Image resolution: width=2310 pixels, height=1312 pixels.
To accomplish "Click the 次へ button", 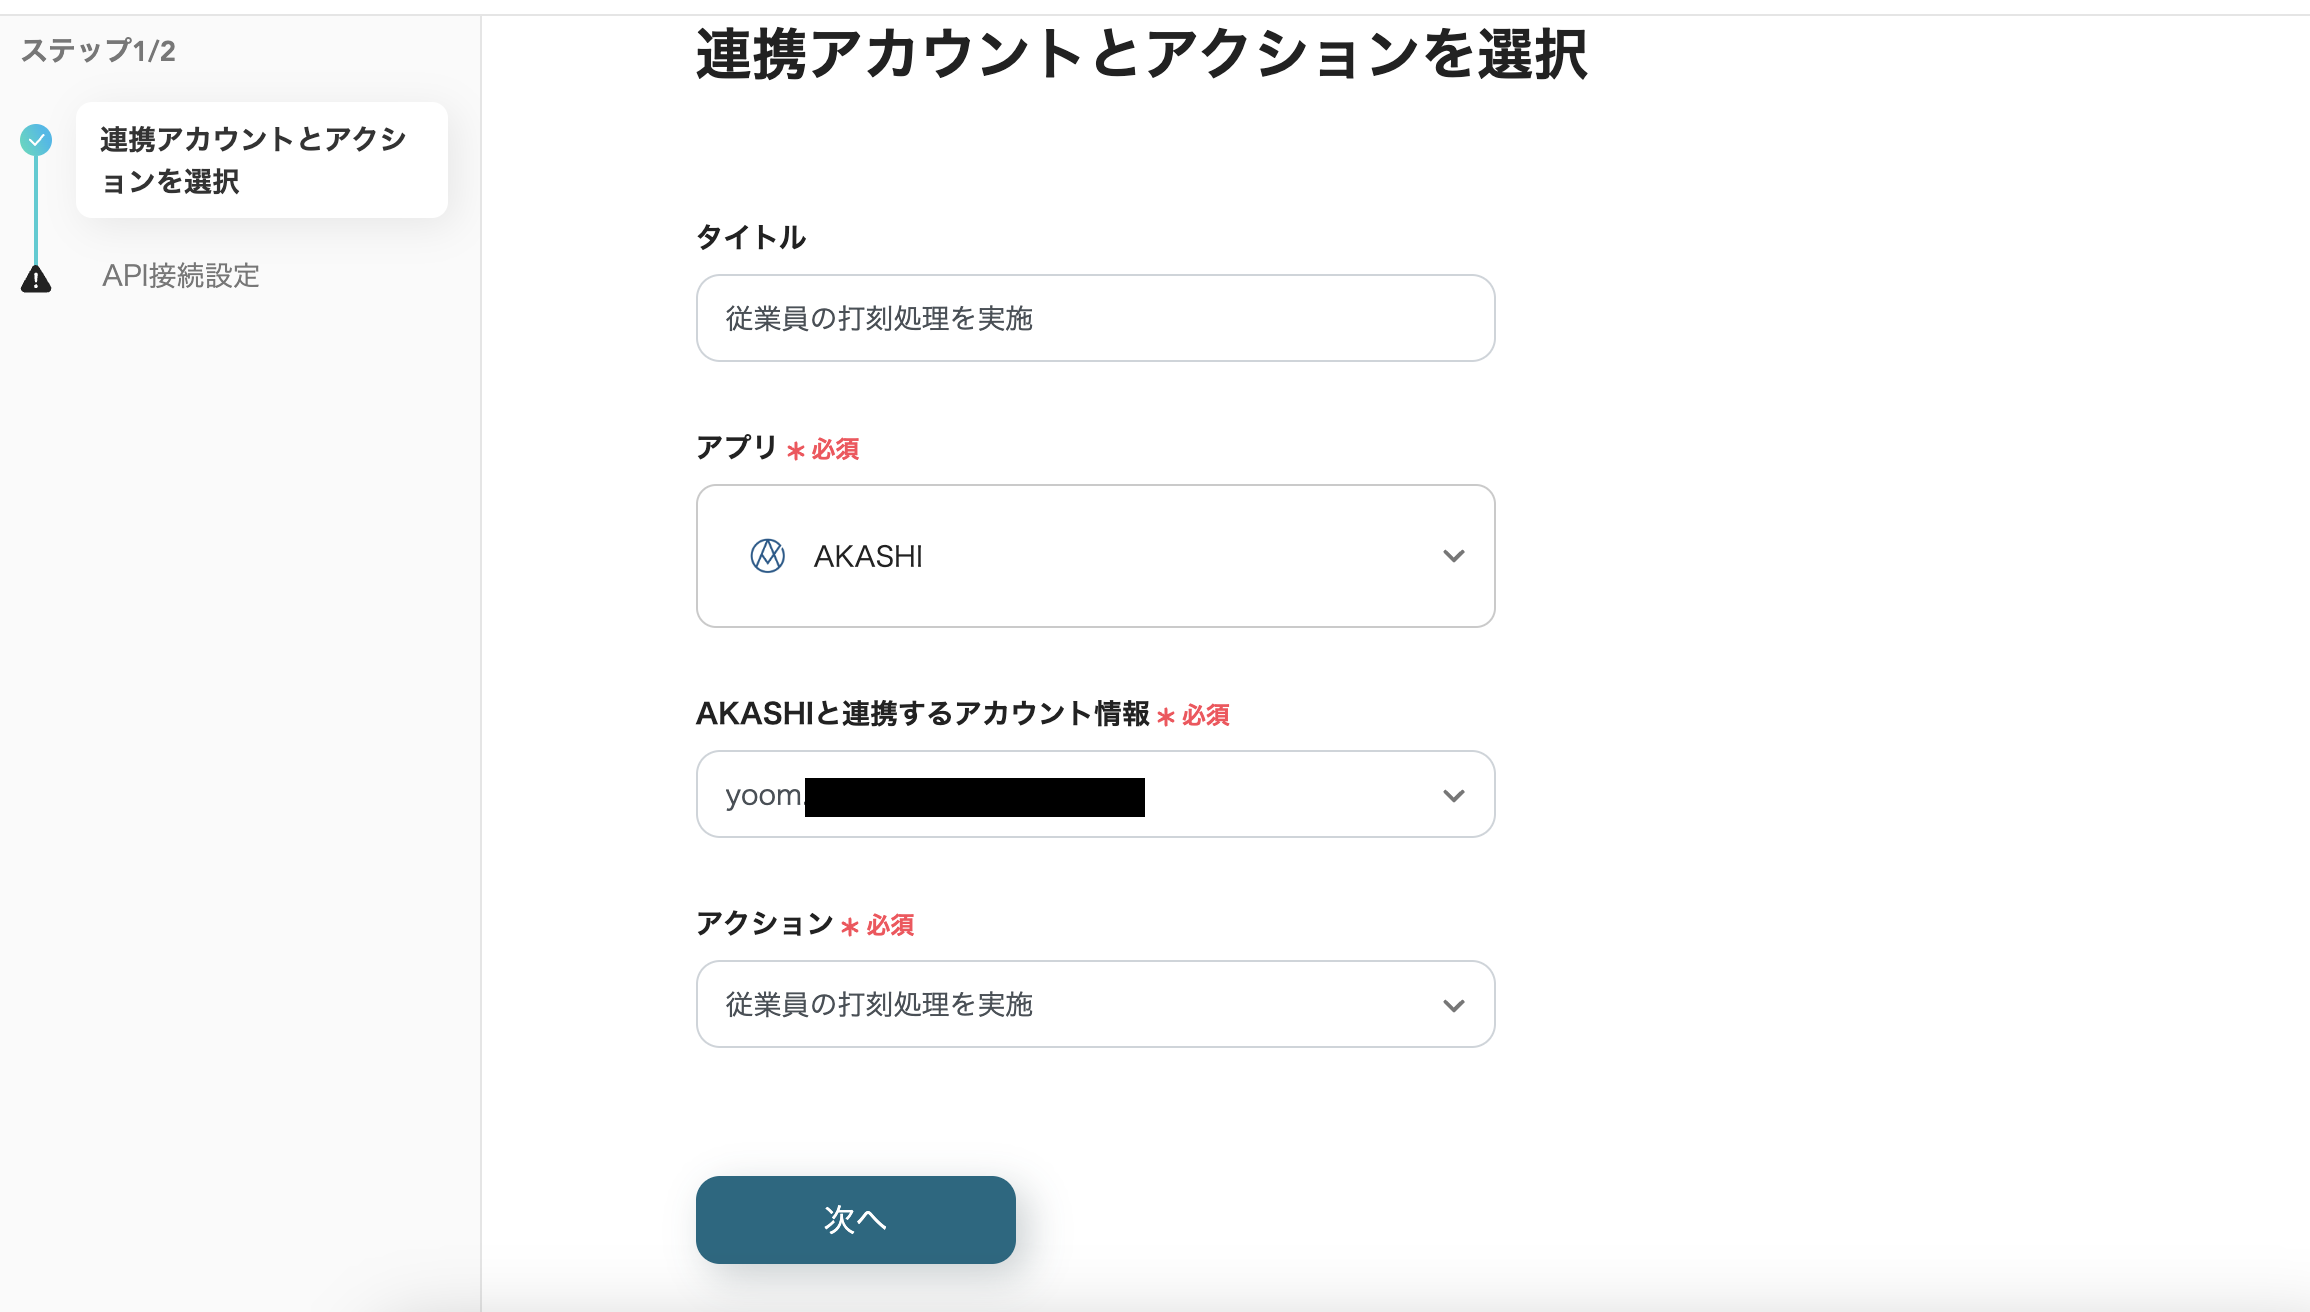I will click(855, 1219).
